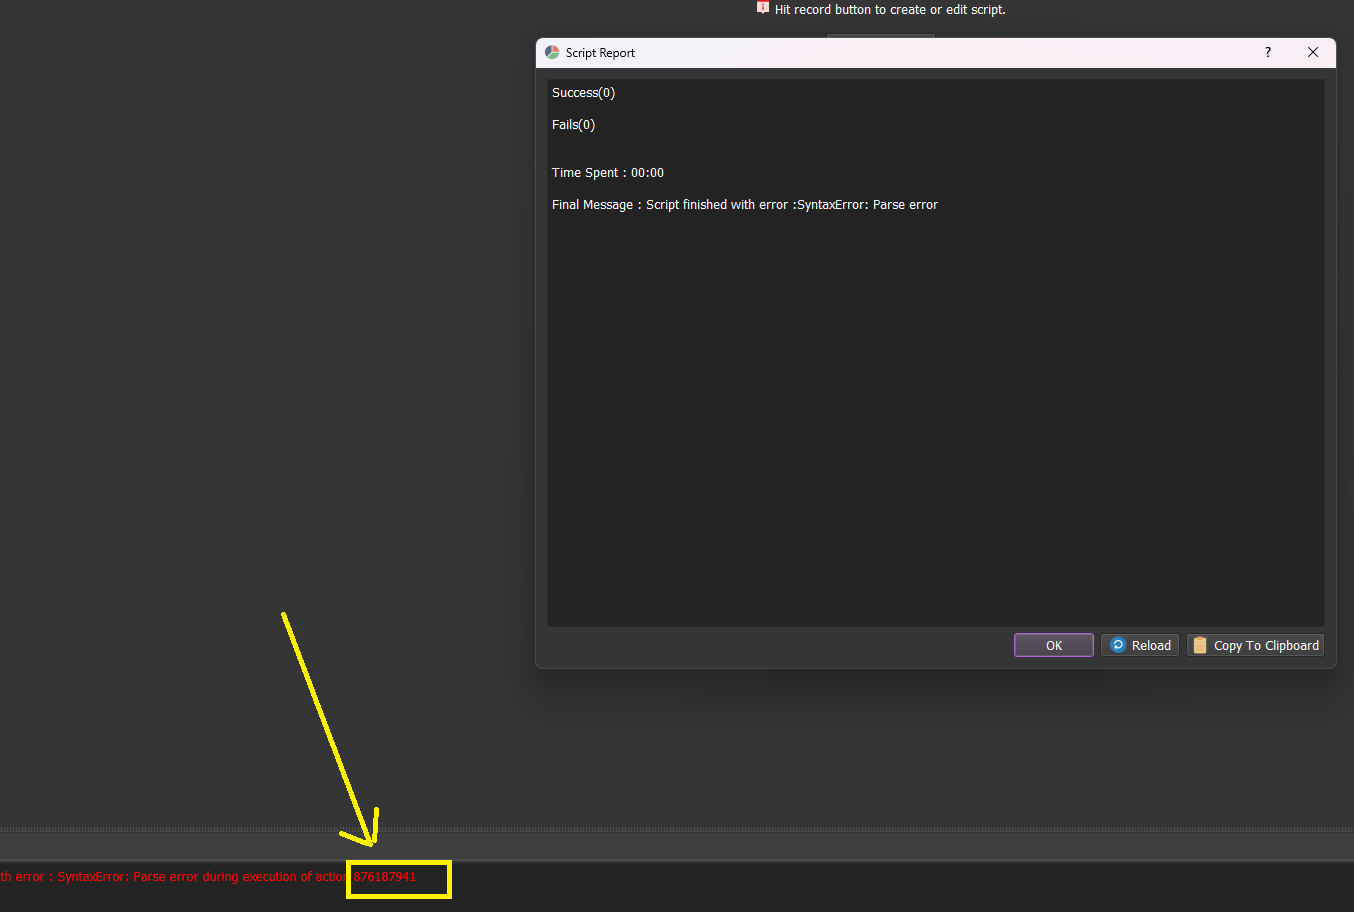Click the 'Hit record button' hint text
Viewport: 1354px width, 912px height.
pyautogui.click(x=890, y=10)
